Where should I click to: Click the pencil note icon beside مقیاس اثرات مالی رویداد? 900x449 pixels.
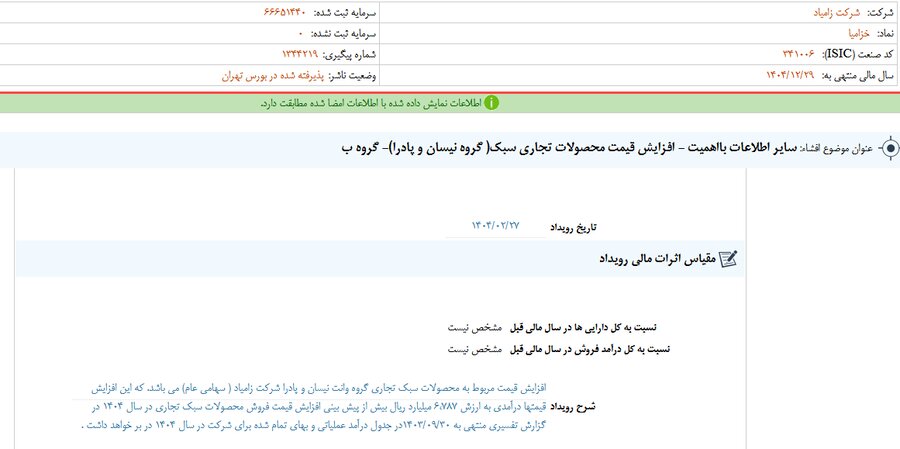(x=729, y=258)
